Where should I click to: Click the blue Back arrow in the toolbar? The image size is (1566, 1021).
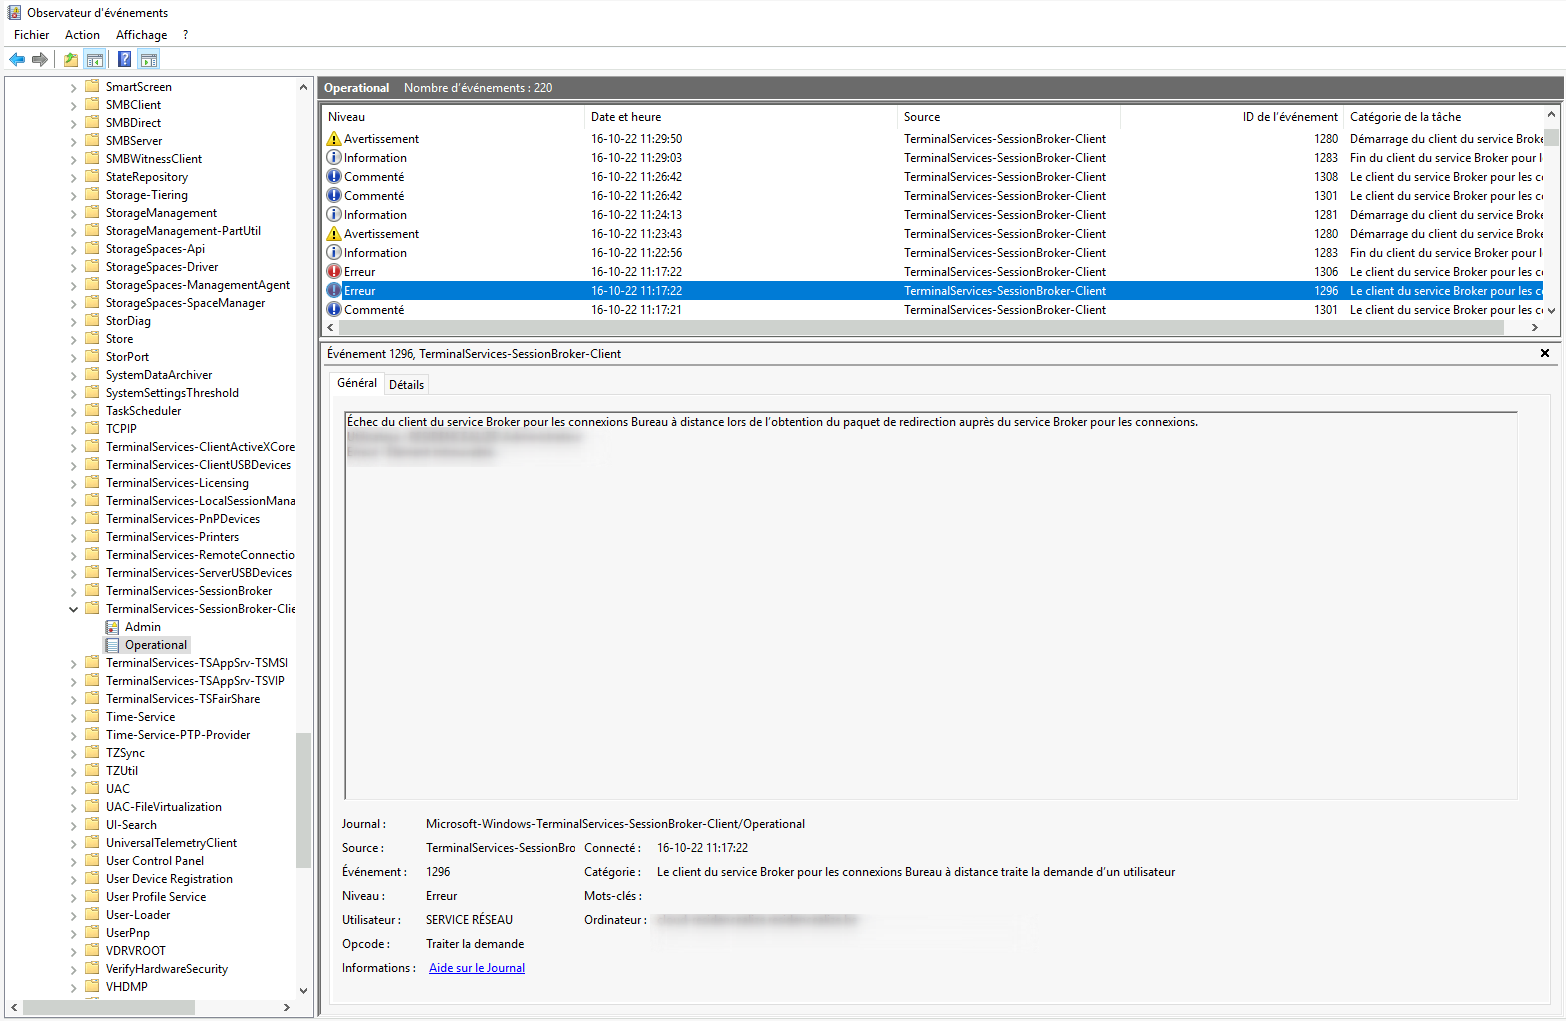(17, 60)
